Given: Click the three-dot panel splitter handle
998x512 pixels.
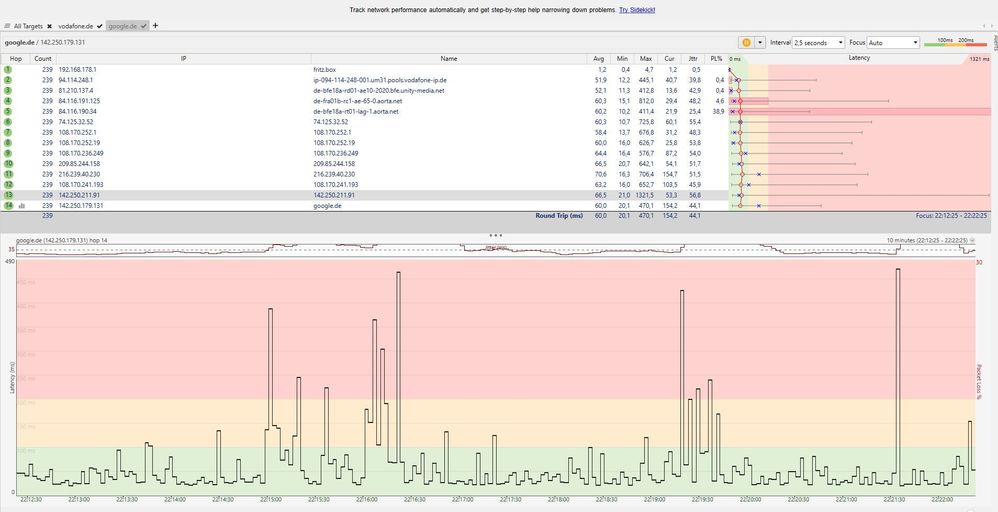Looking at the screenshot, I should click(x=496, y=235).
